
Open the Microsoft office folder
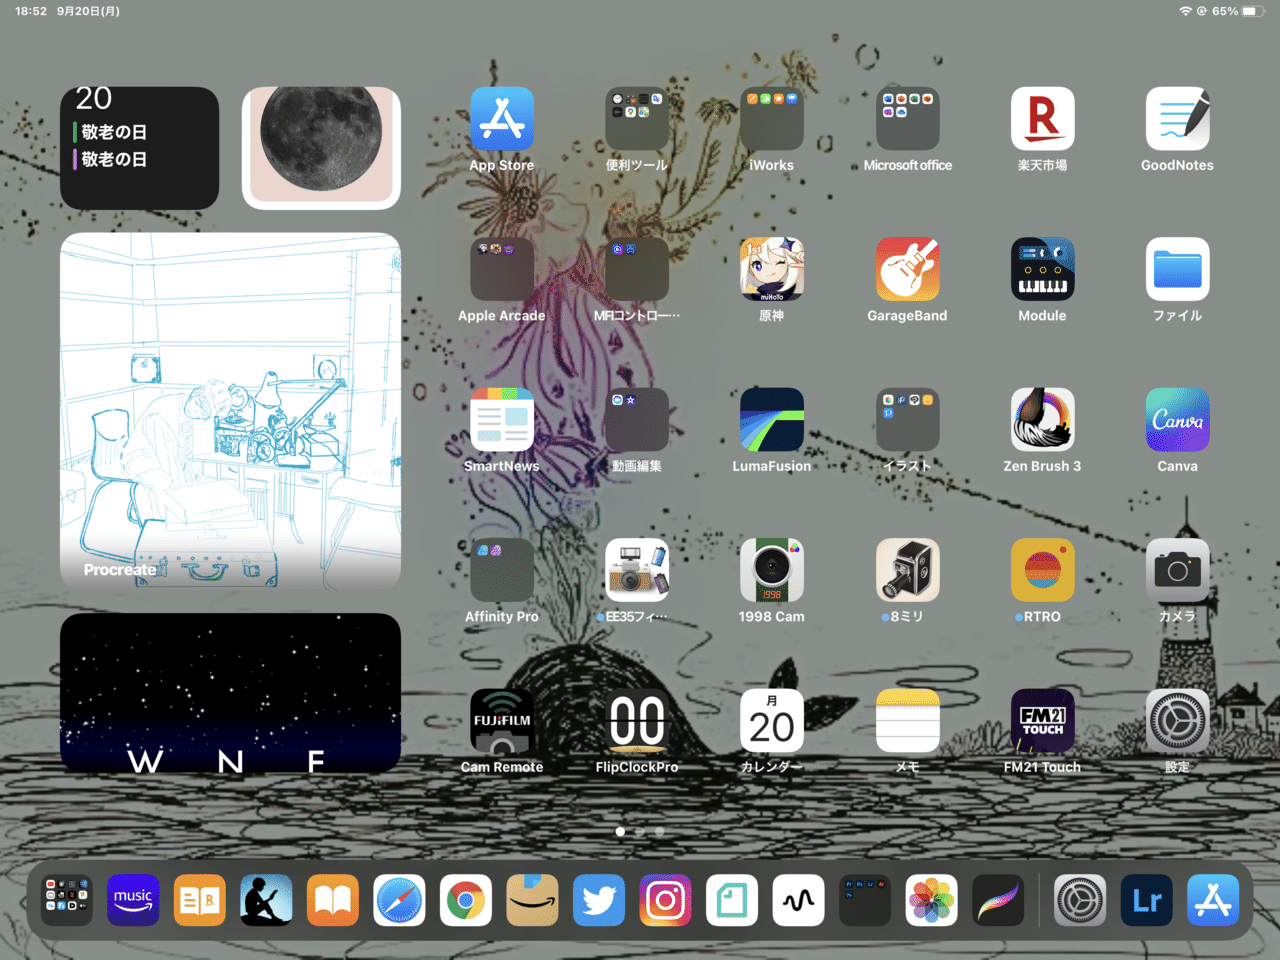click(907, 119)
